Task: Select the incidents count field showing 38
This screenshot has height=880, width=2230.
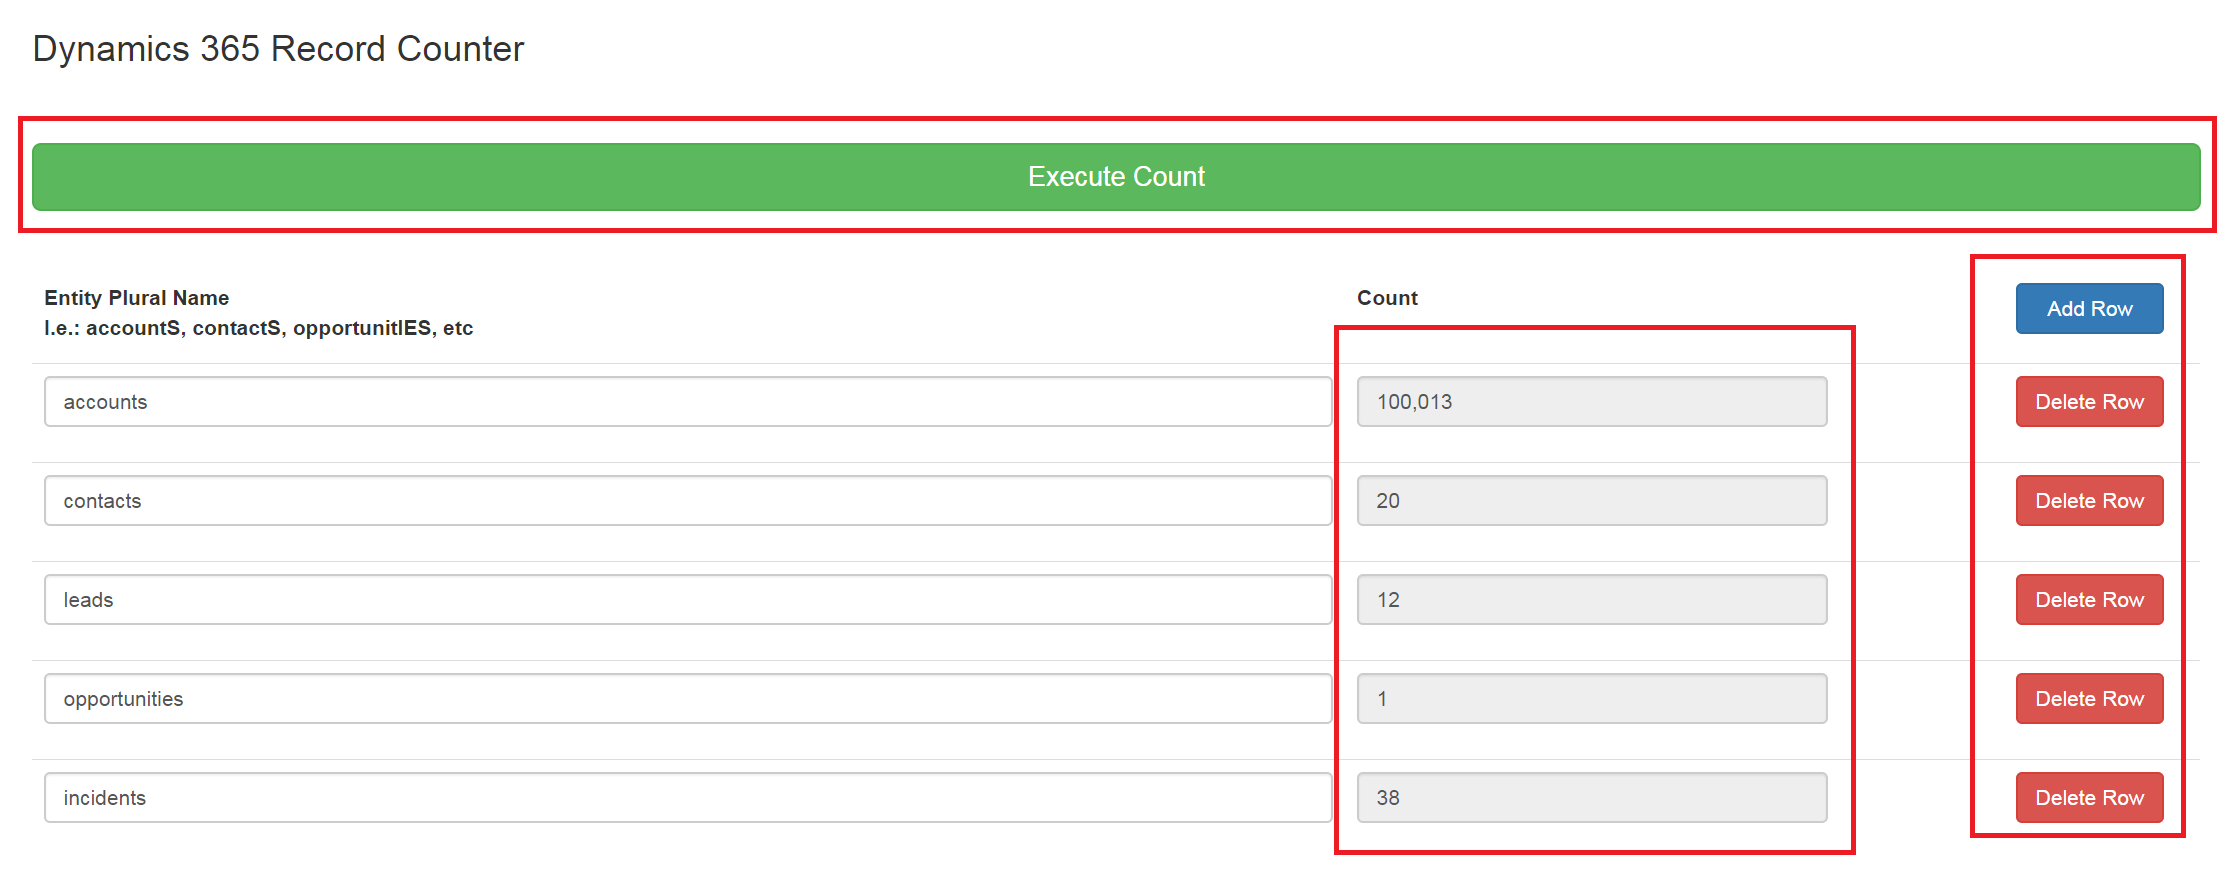Action: pyautogui.click(x=1591, y=798)
